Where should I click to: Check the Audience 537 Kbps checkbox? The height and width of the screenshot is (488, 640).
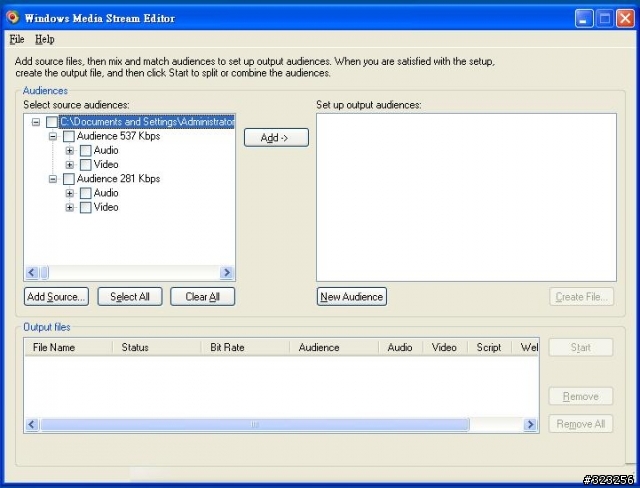(69, 136)
